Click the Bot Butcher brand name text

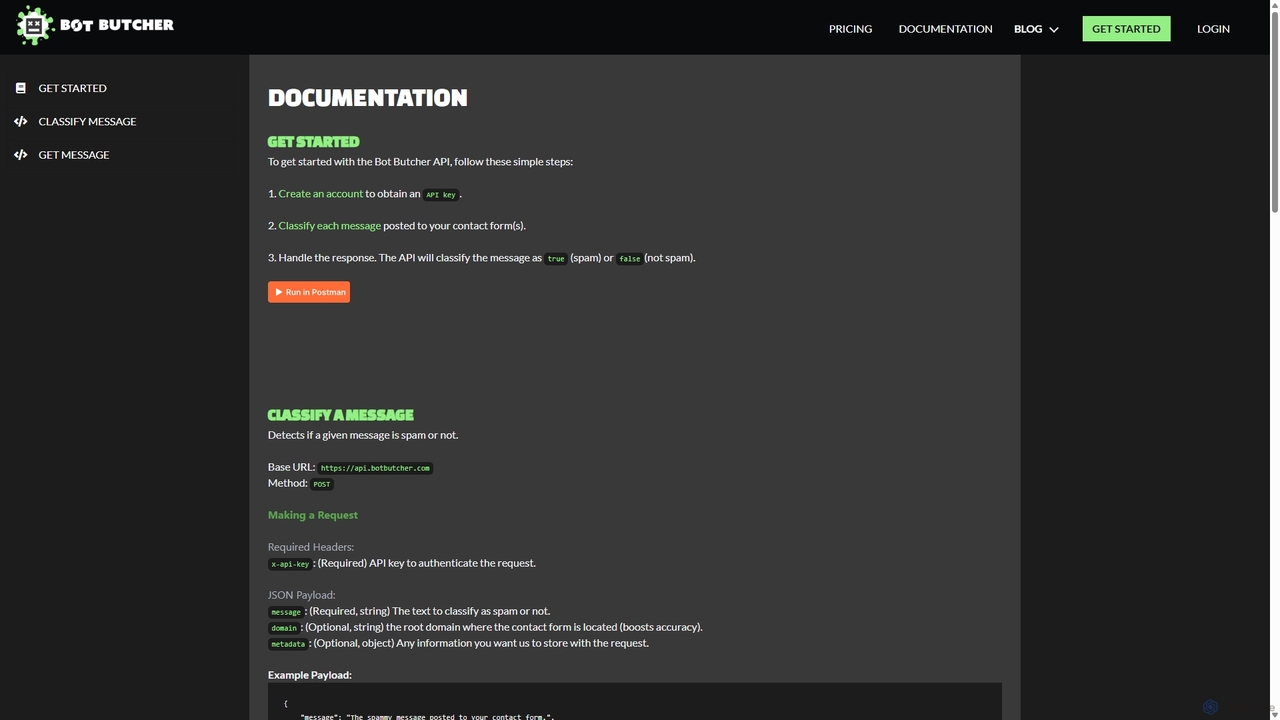point(117,25)
